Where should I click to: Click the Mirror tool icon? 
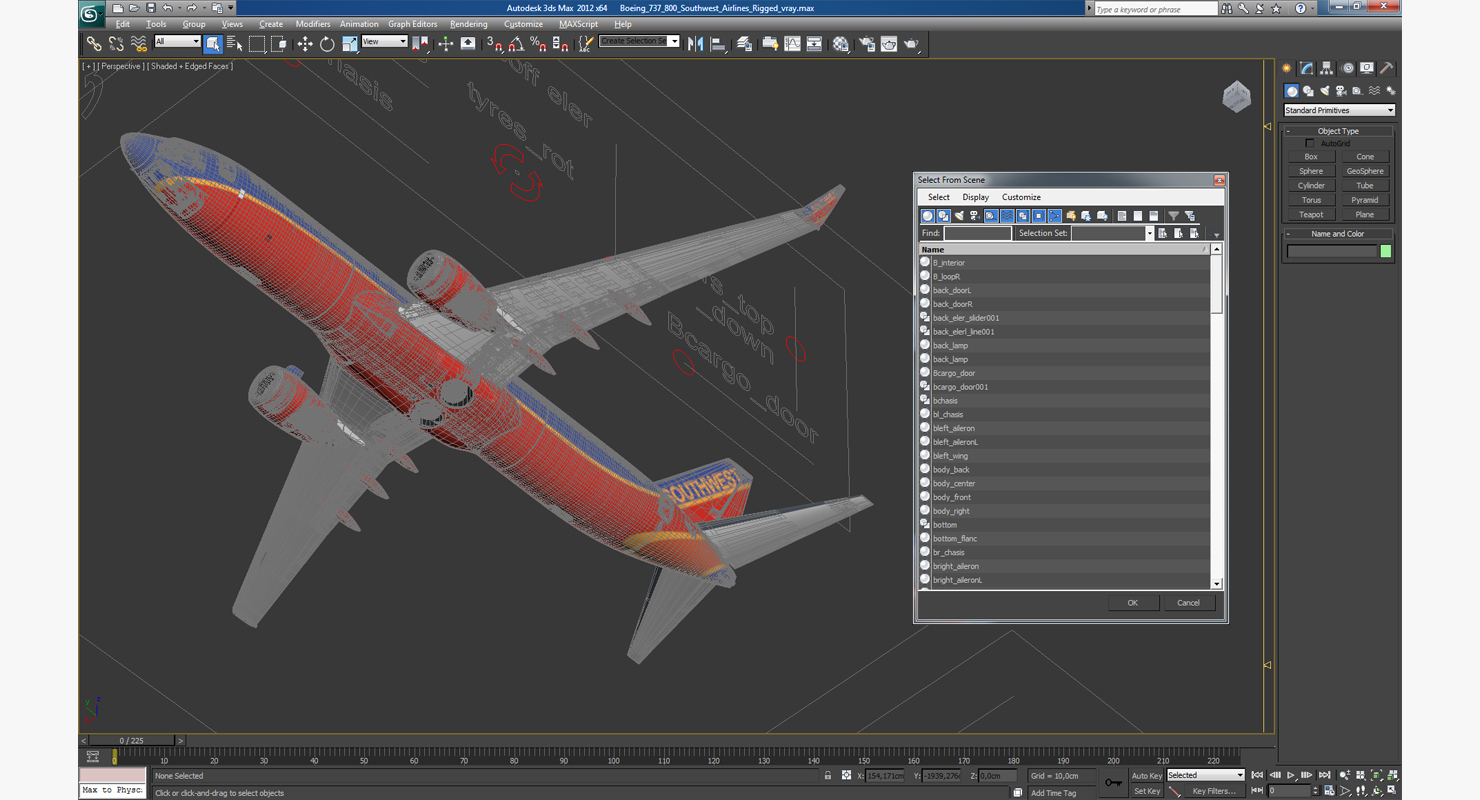[695, 43]
